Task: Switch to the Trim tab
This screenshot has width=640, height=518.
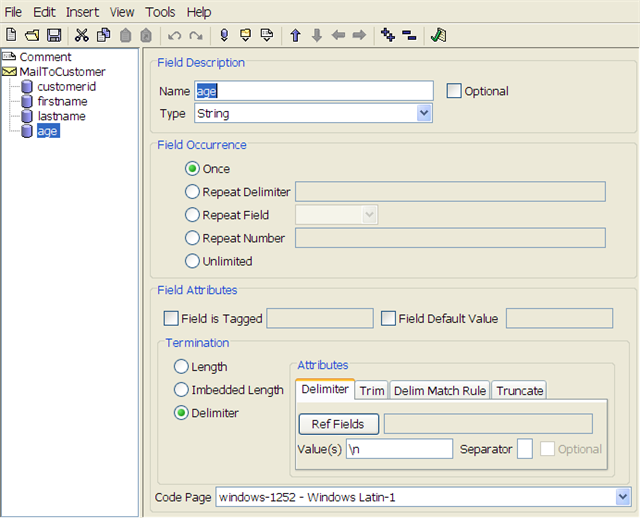Action: click(372, 391)
